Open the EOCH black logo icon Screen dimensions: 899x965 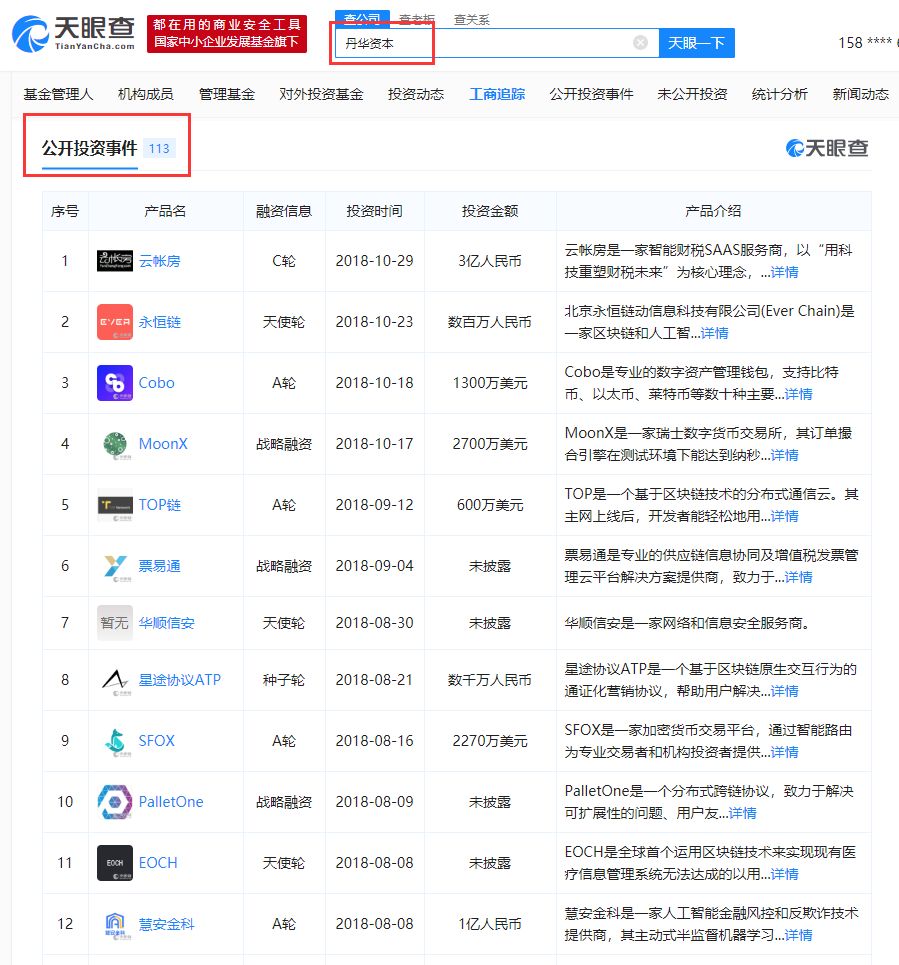pyautogui.click(x=114, y=862)
